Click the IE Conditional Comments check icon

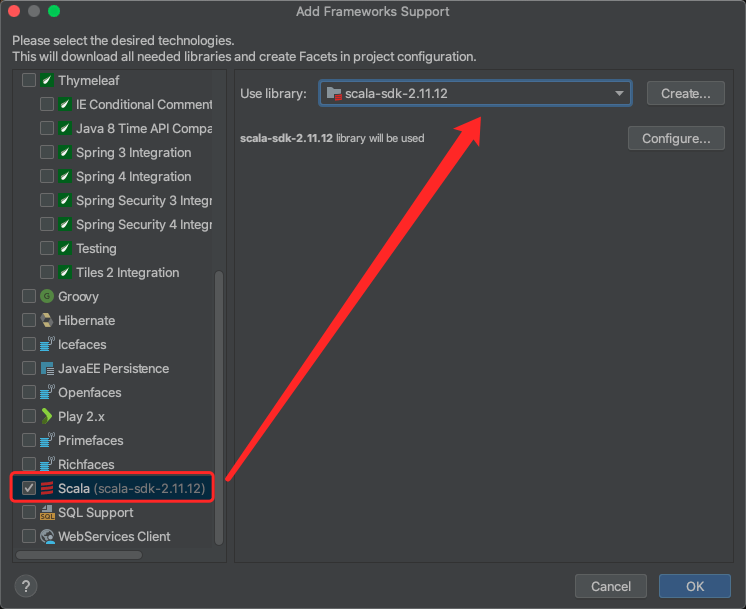[x=65, y=104]
